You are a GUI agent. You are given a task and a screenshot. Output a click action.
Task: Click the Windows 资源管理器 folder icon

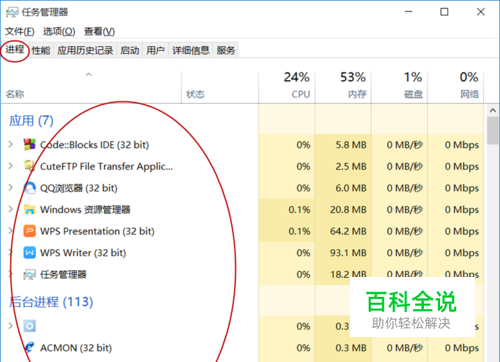click(x=29, y=209)
